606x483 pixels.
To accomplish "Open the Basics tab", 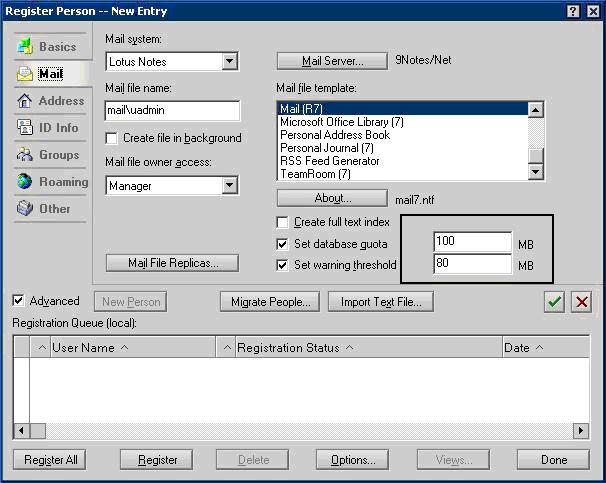I will [x=53, y=46].
